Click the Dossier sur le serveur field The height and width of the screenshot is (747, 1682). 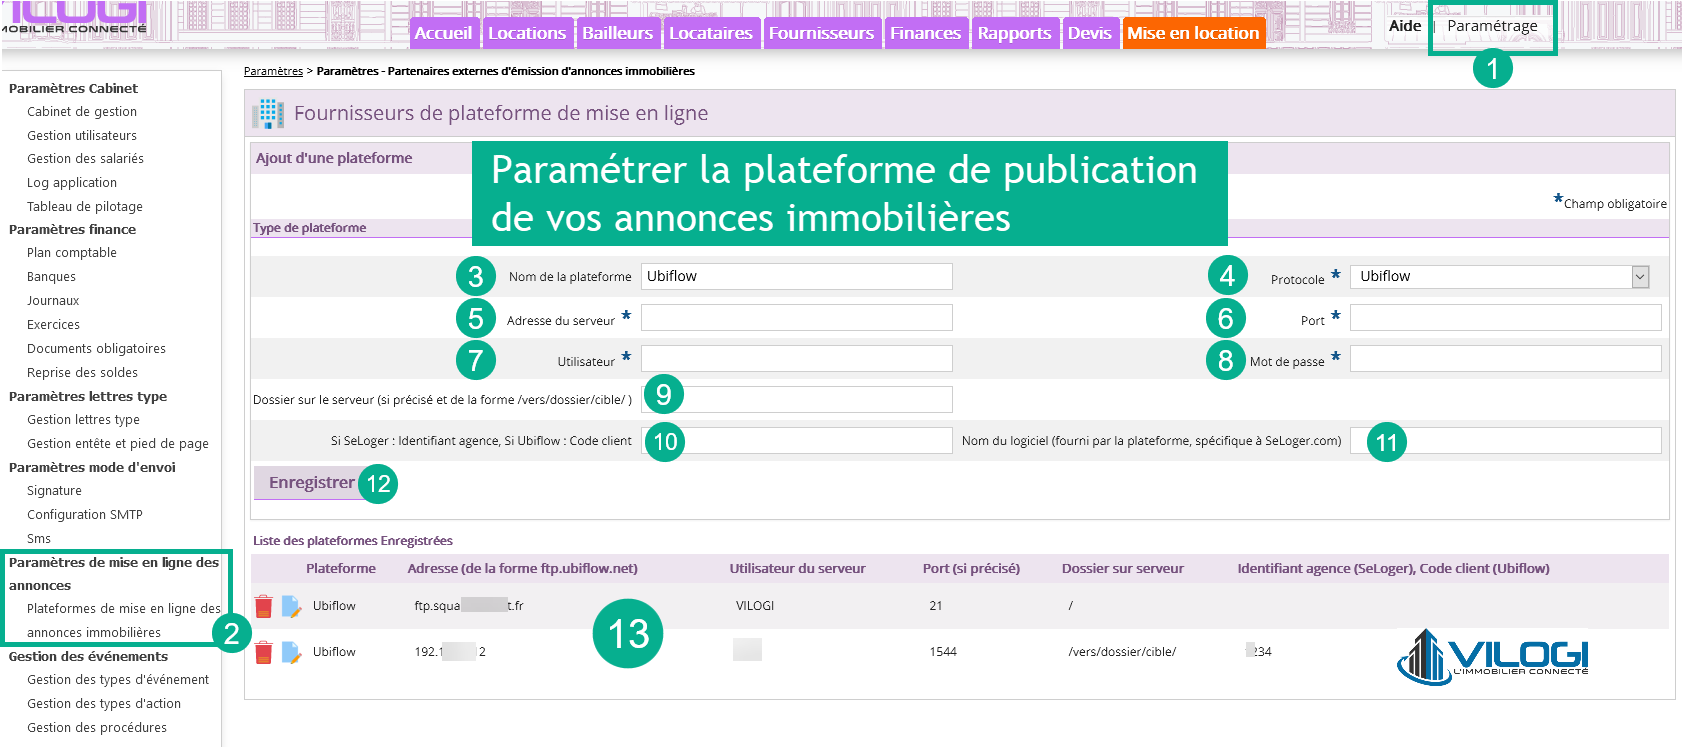(x=796, y=400)
